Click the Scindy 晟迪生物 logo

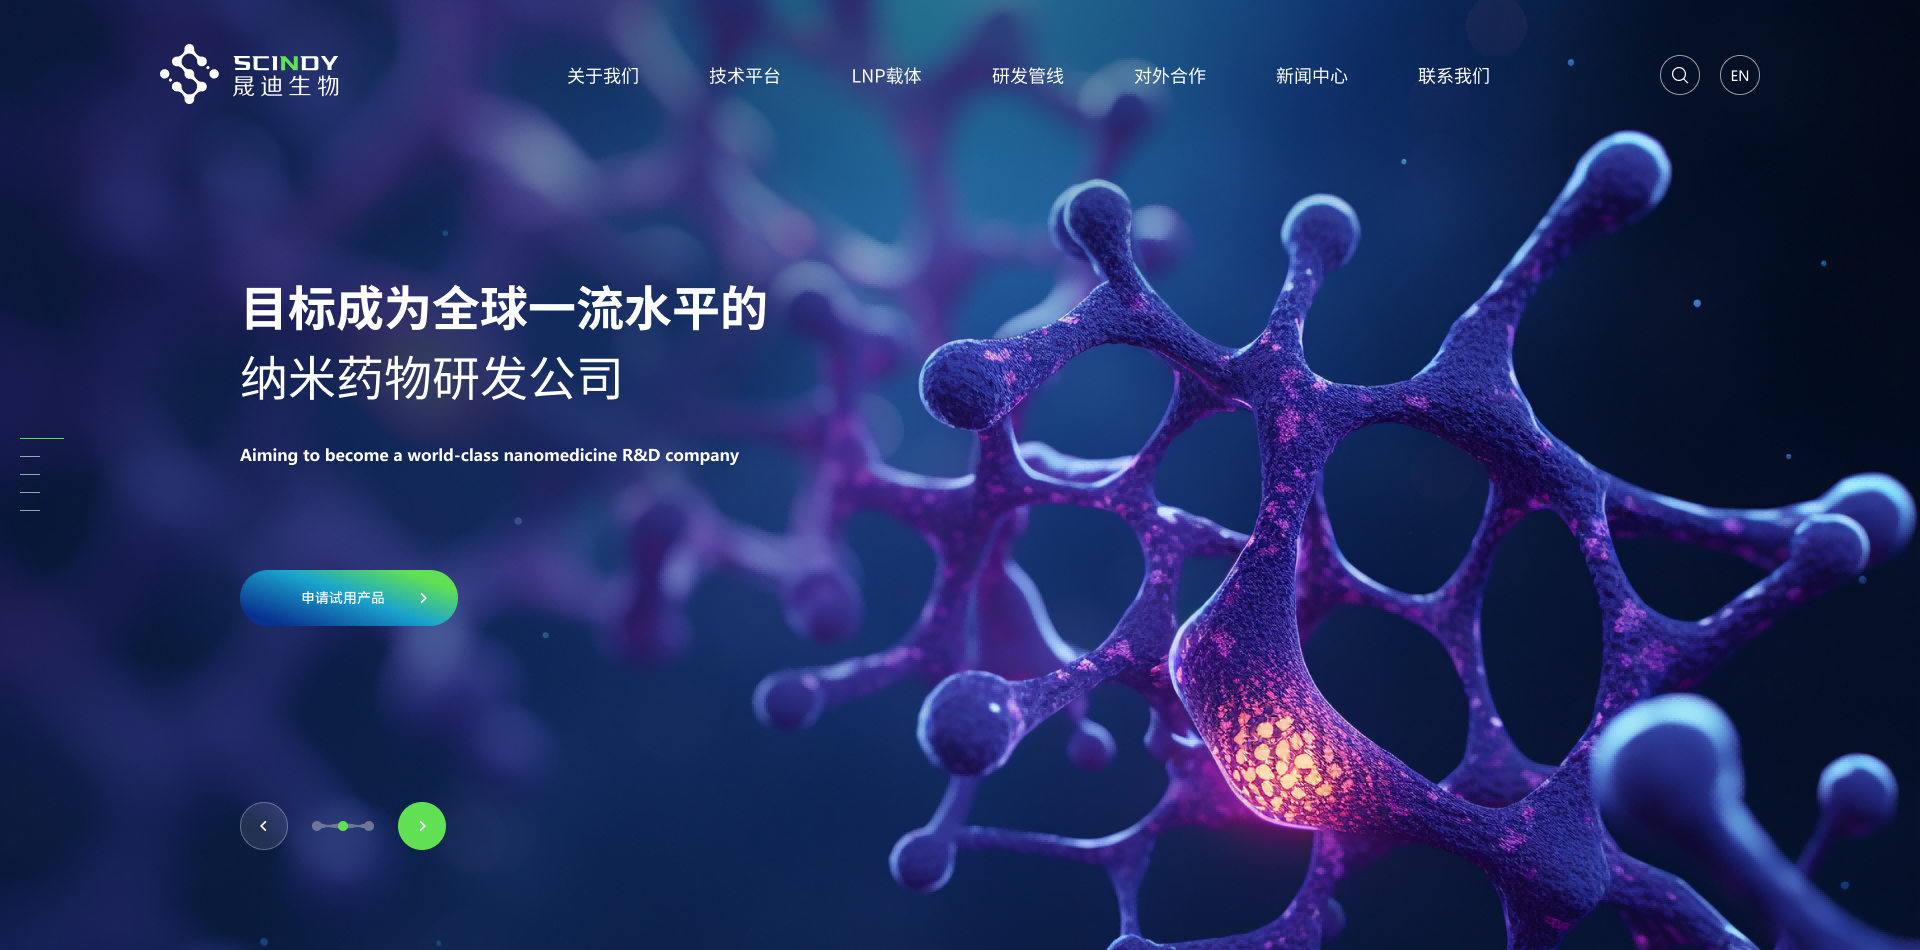250,74
